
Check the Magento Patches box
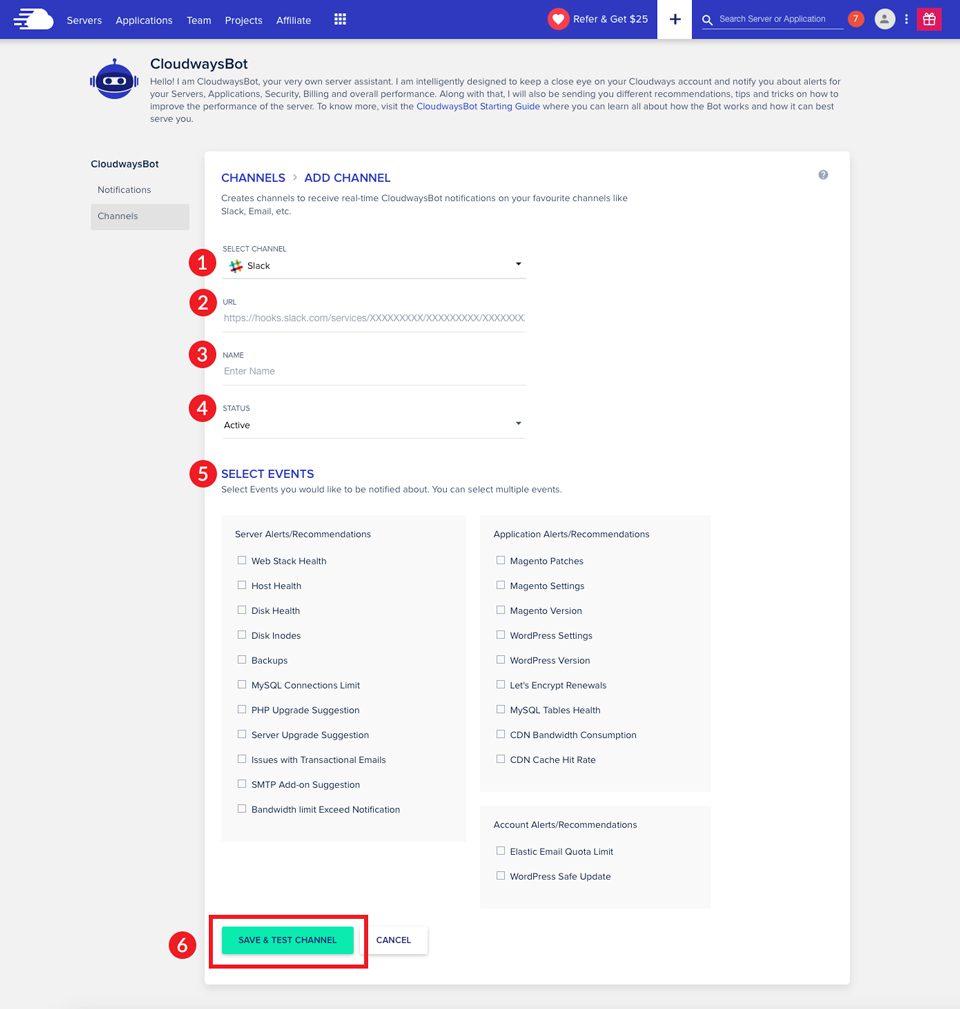click(x=501, y=560)
